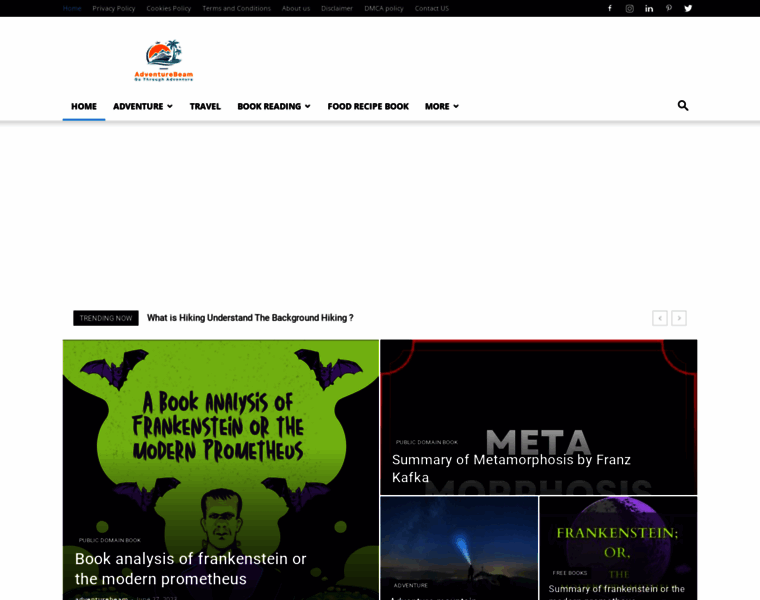
Task: Click the top bar Home link
Action: [x=72, y=8]
